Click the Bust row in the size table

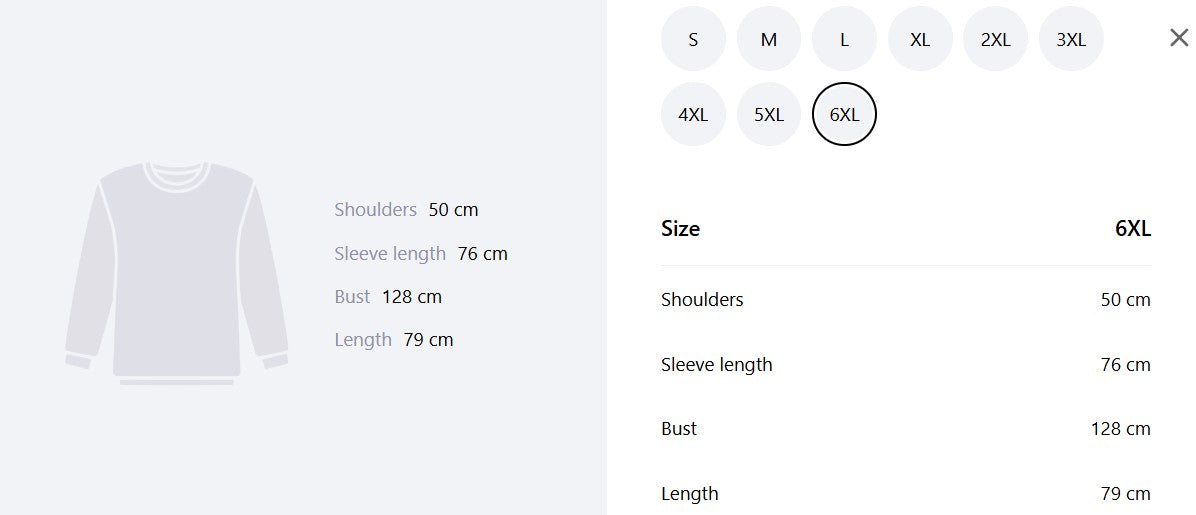coord(905,428)
